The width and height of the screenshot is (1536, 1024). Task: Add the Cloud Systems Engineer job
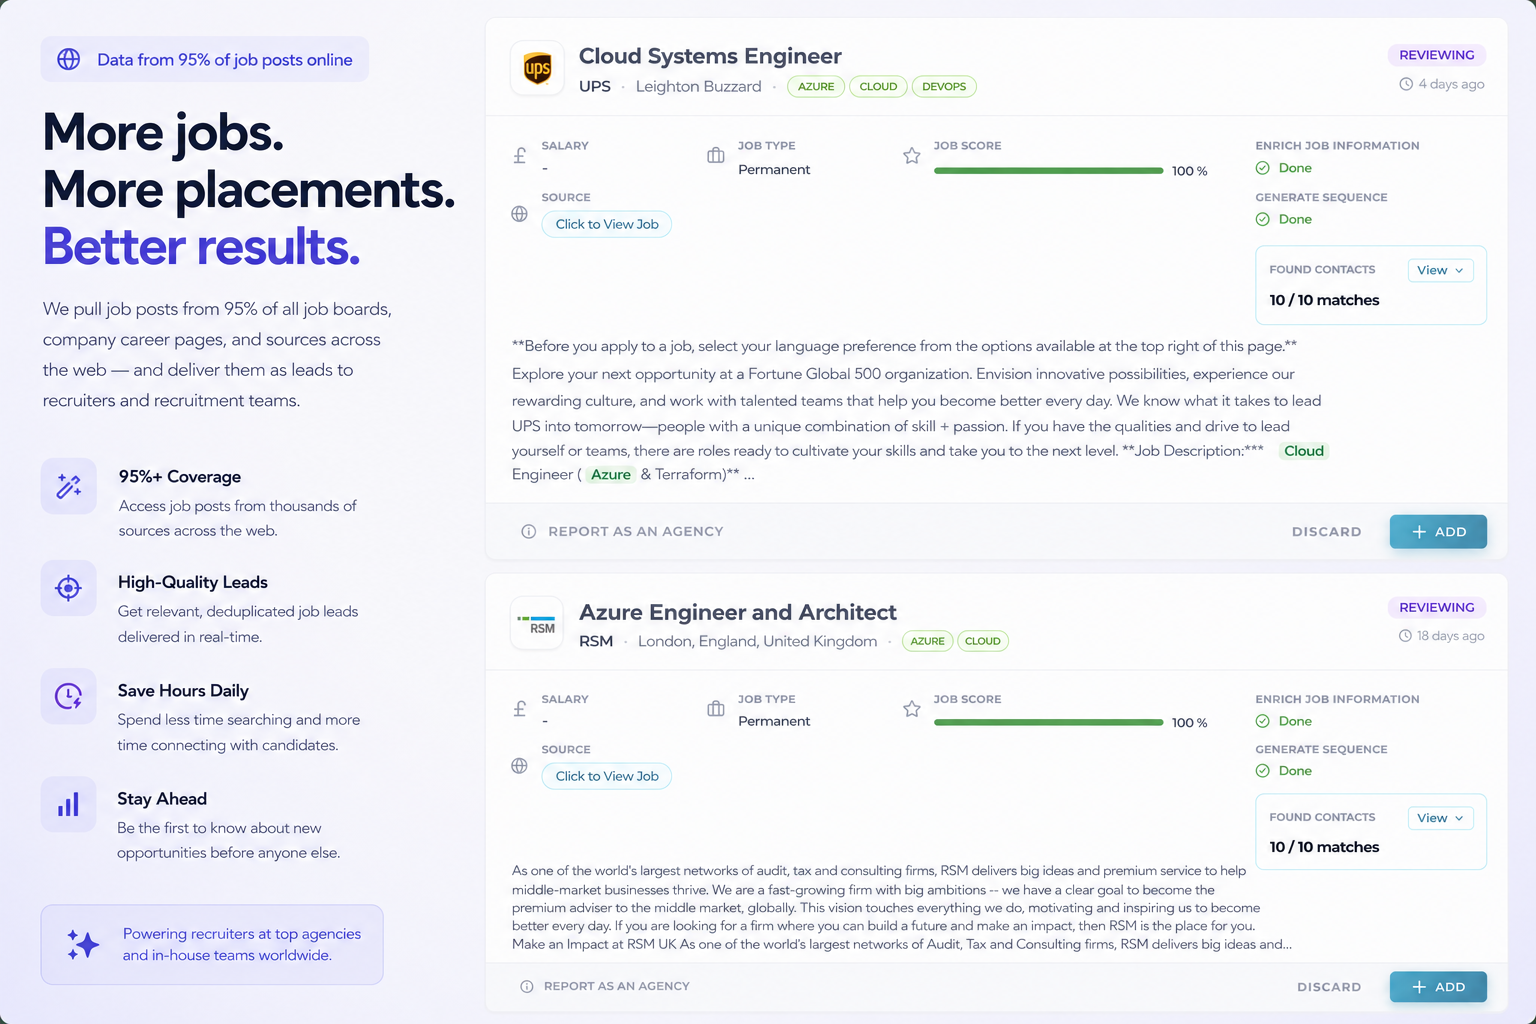click(1438, 532)
